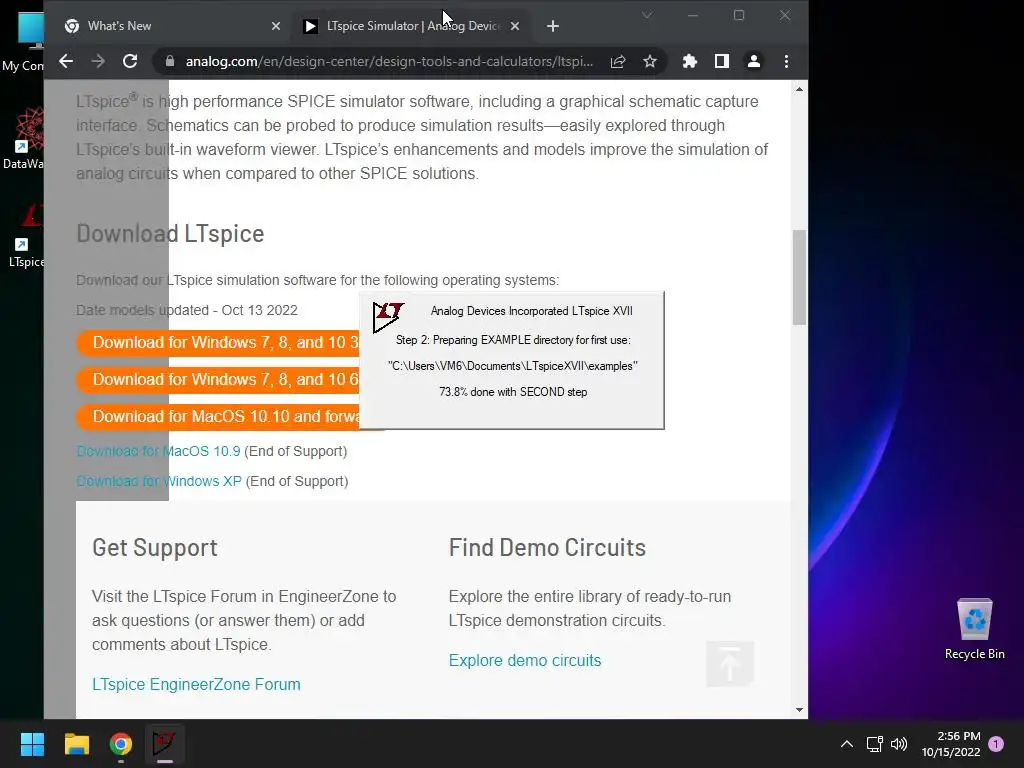Screen dimensions: 1024x768
Task: Open Chrome's three-dot menu
Action: pos(786,61)
